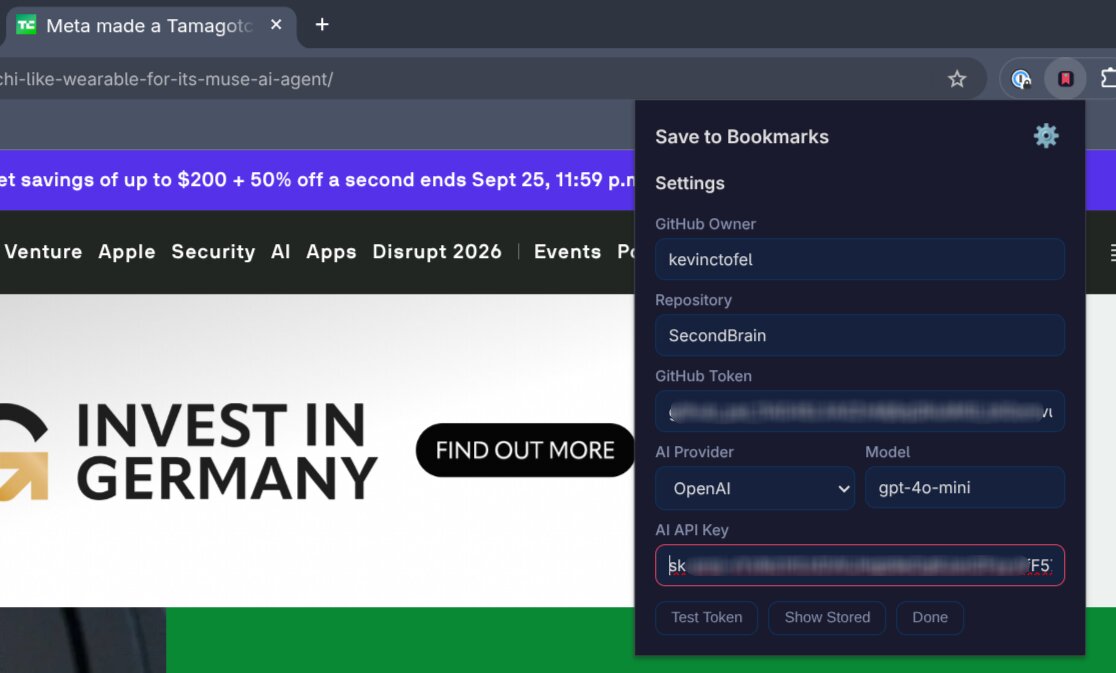Focus the AI API Key field
1116x673 pixels.
point(859,566)
